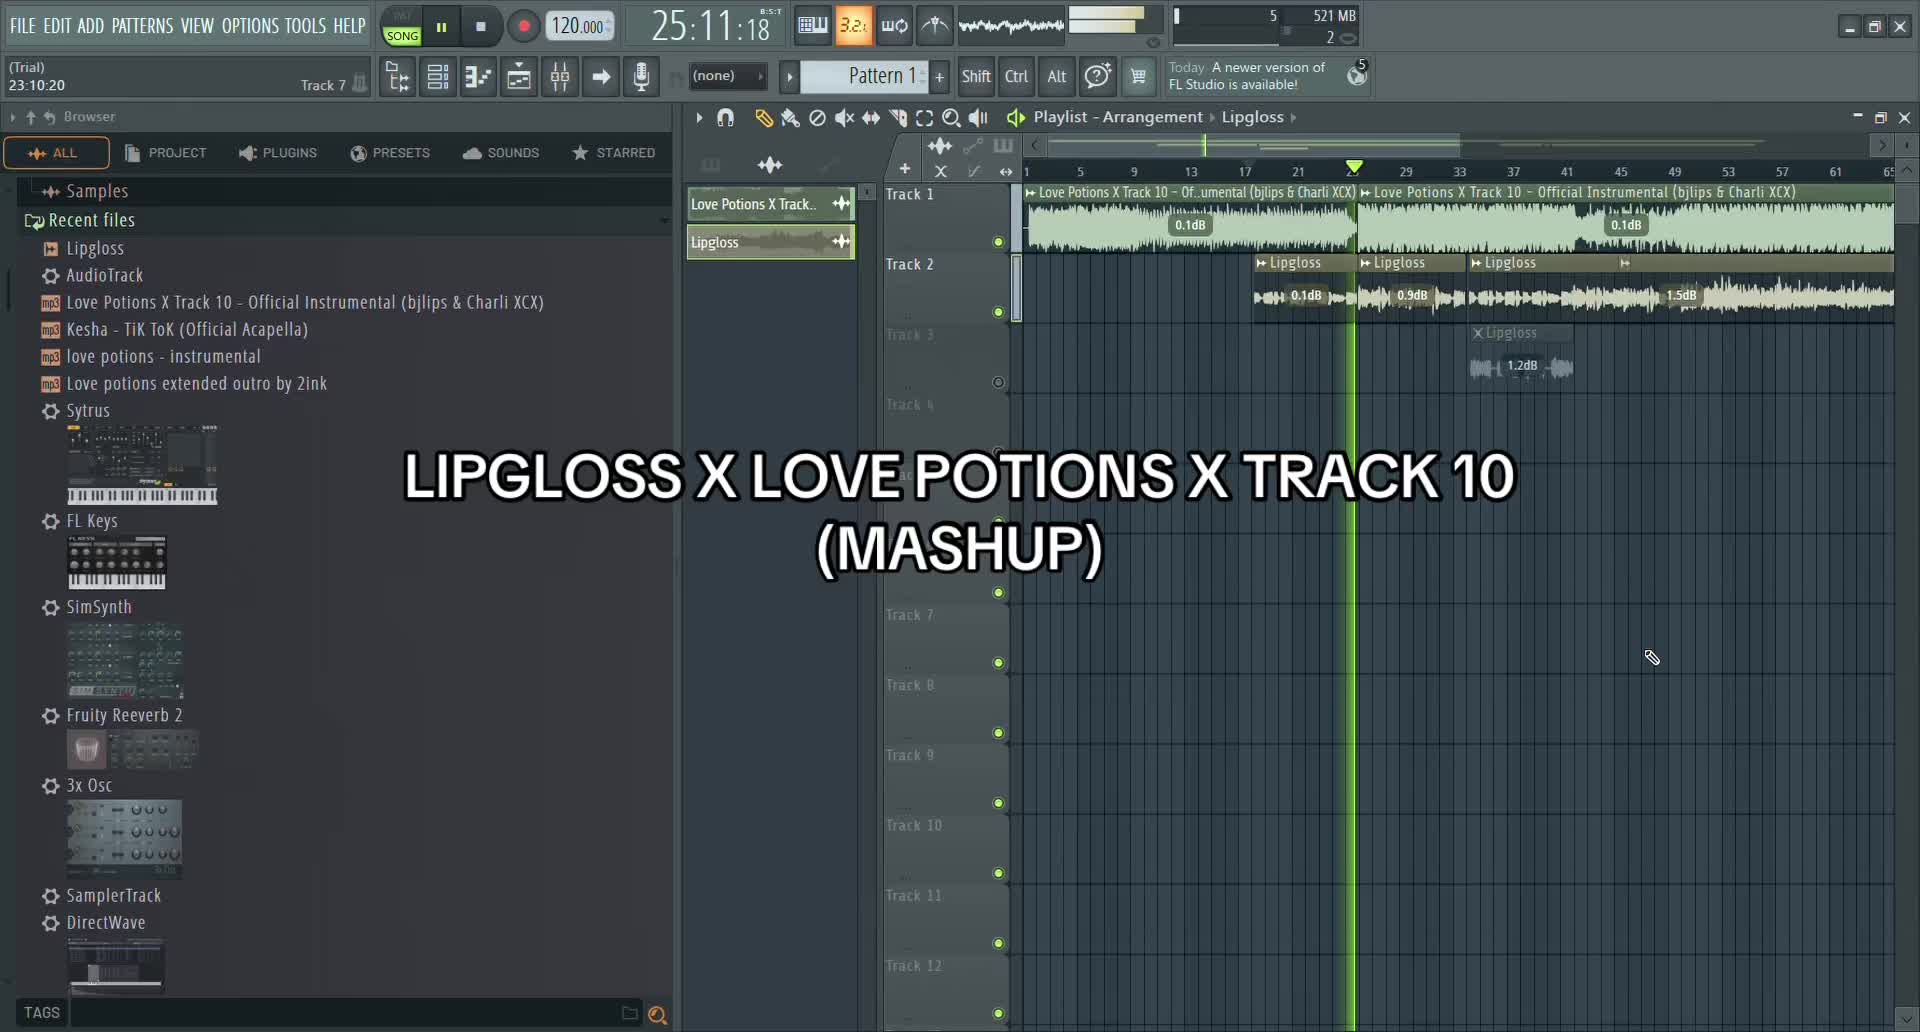
Task: Open the (none) snap dropdown
Action: [728, 76]
